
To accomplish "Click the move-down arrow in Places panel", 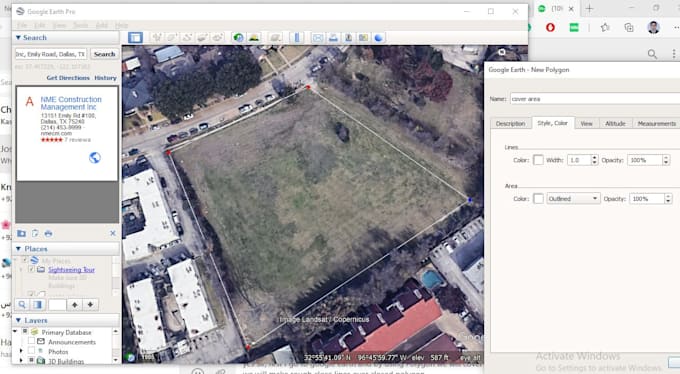I will [90, 305].
